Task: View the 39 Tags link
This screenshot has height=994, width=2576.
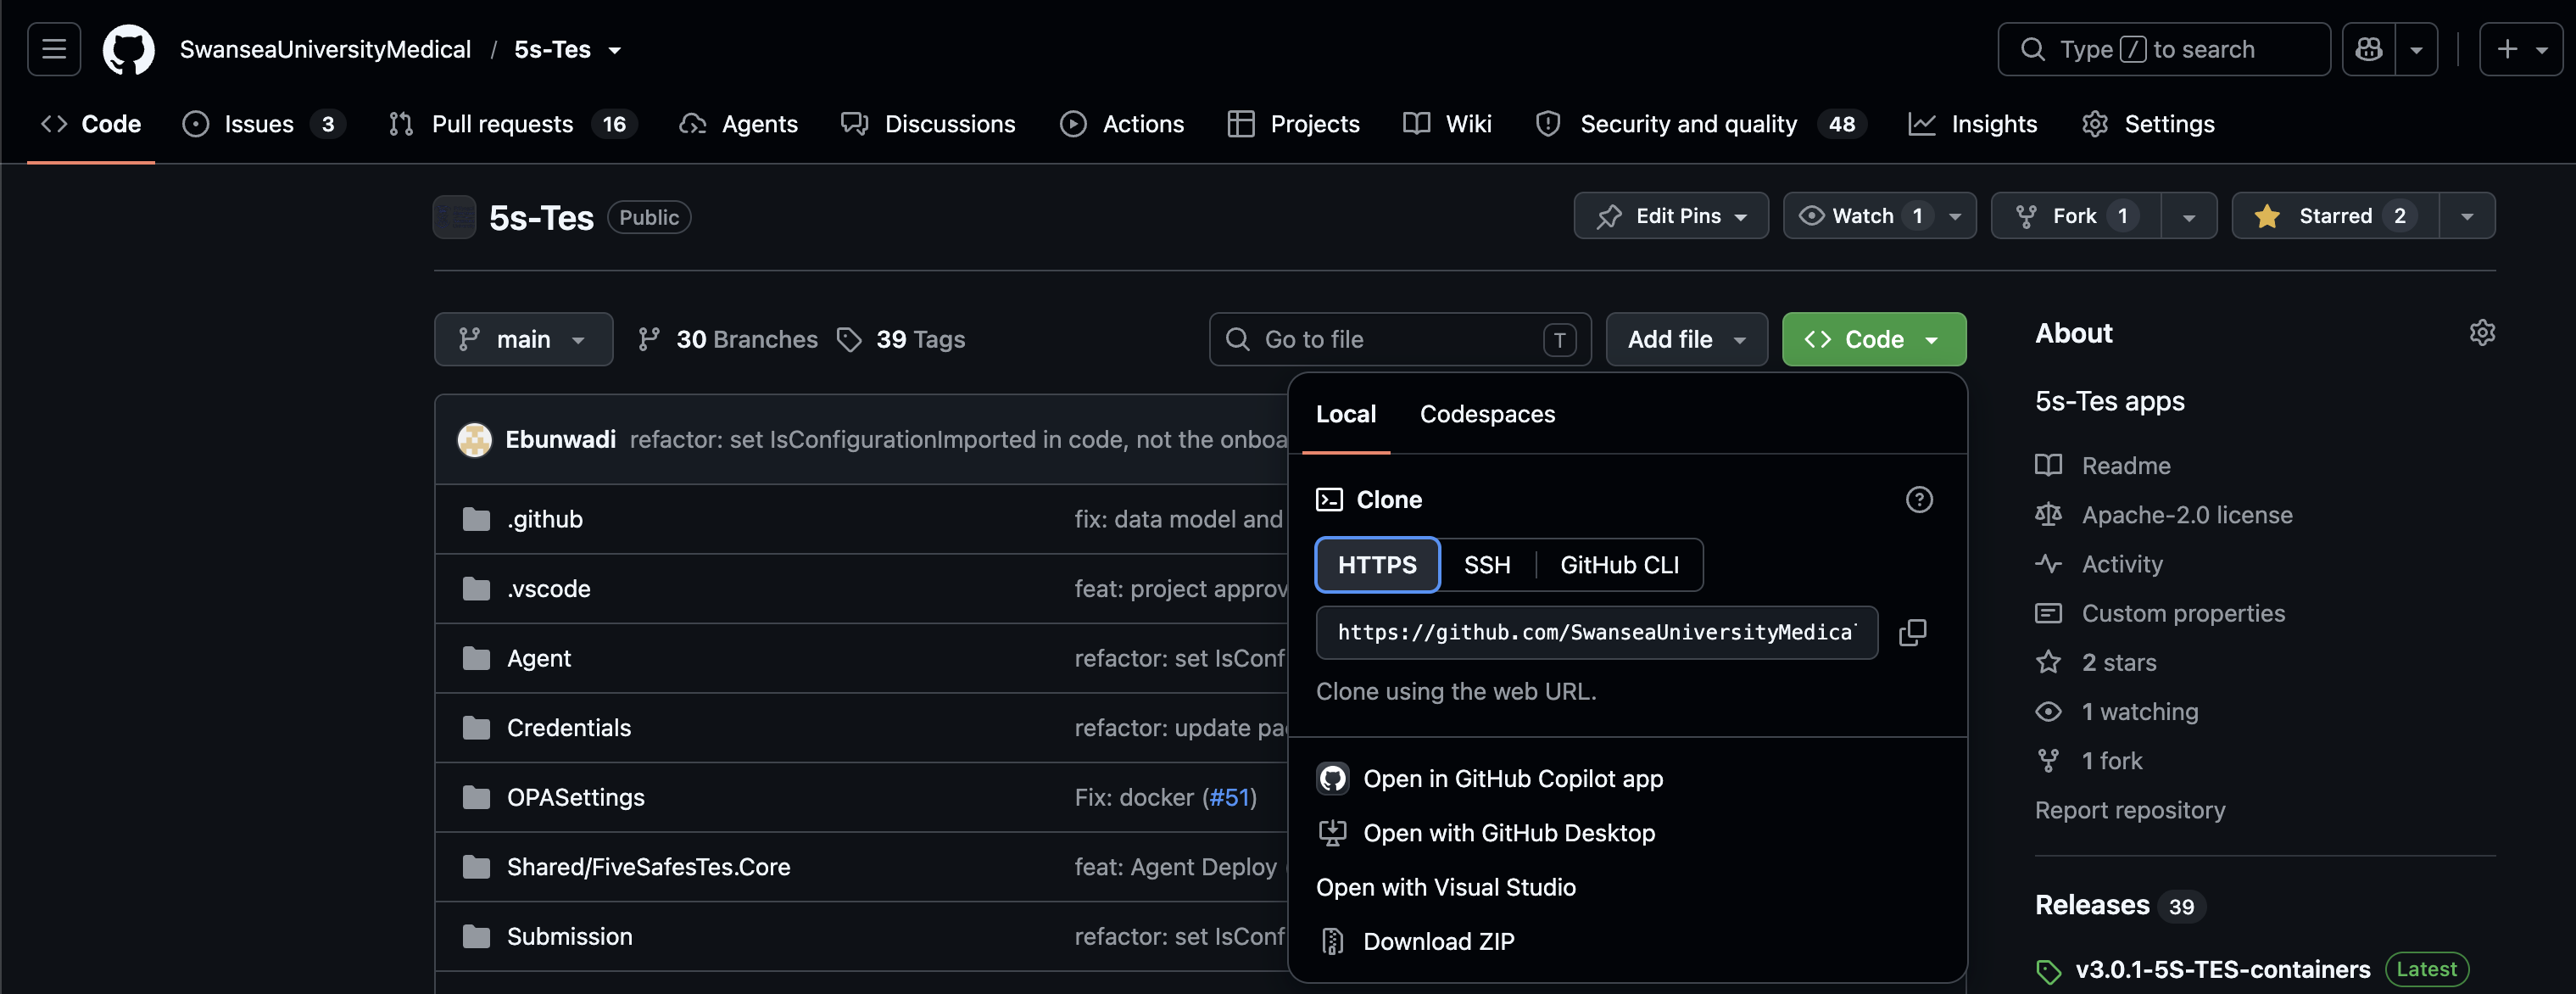Action: (x=901, y=340)
